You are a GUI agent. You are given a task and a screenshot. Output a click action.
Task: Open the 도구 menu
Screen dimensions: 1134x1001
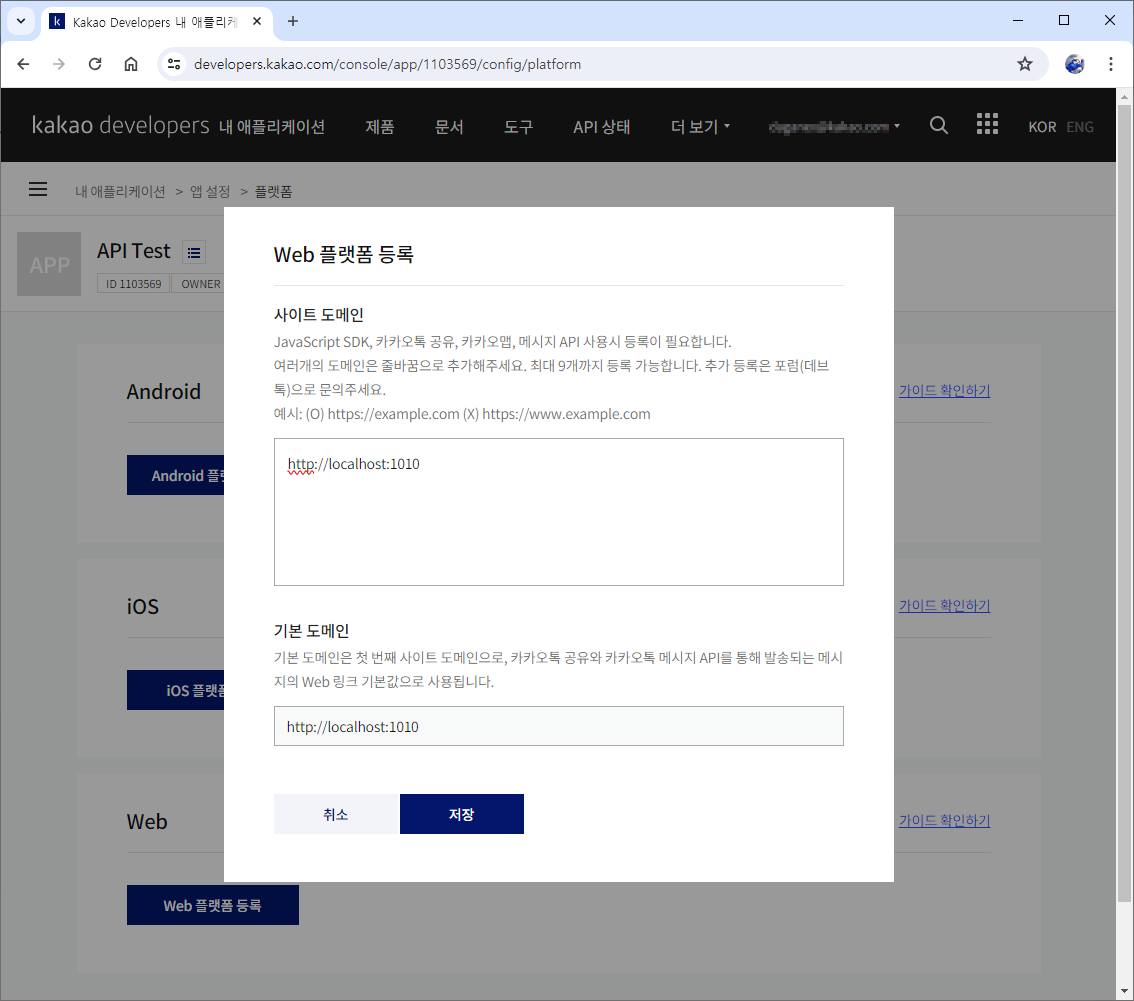(x=519, y=127)
